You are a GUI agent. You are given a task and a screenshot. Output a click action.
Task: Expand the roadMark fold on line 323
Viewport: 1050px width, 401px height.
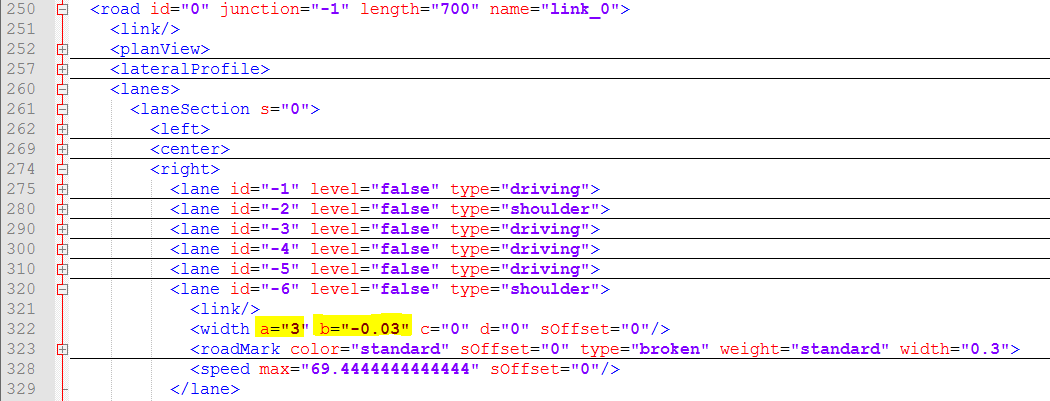point(62,349)
